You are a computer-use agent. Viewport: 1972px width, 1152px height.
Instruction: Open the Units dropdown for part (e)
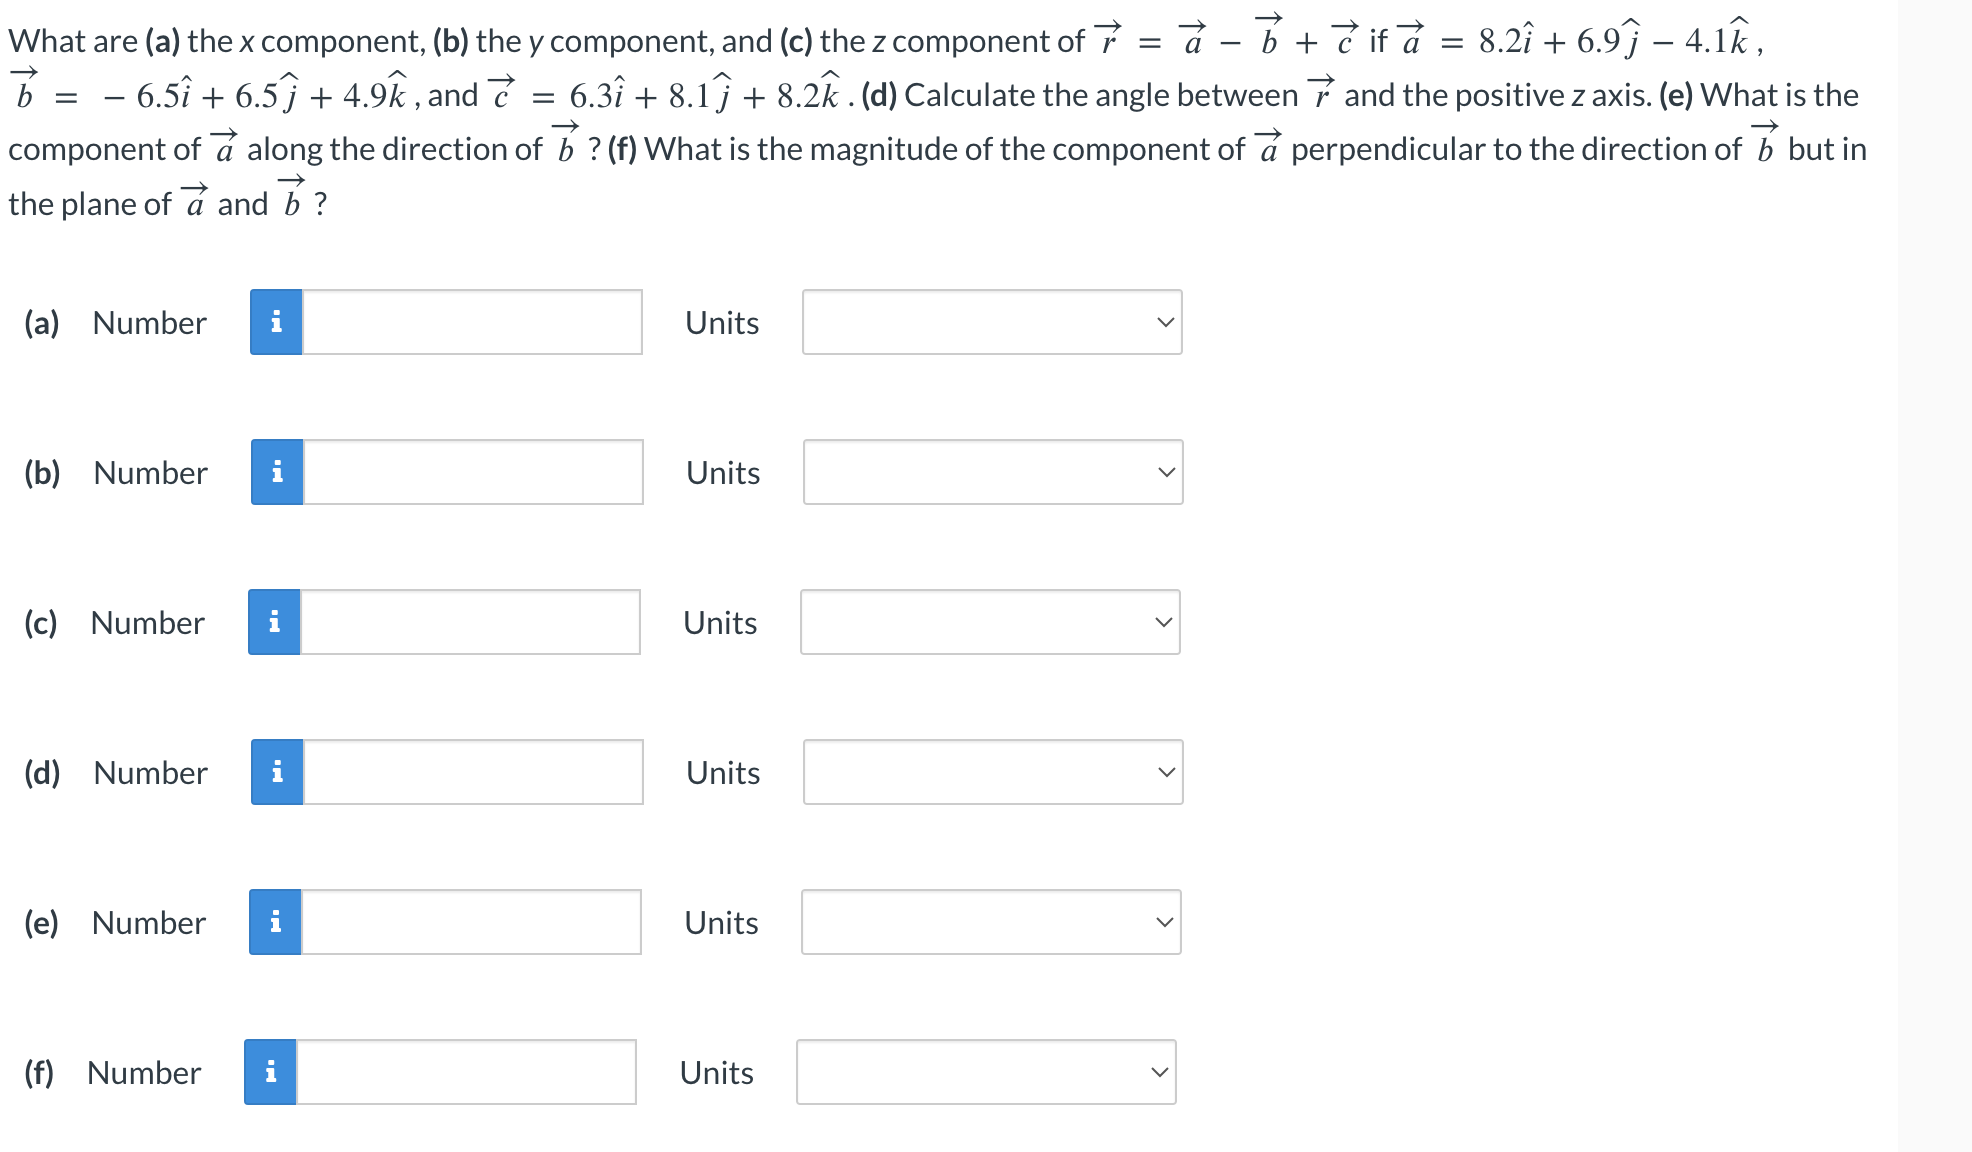(x=990, y=921)
